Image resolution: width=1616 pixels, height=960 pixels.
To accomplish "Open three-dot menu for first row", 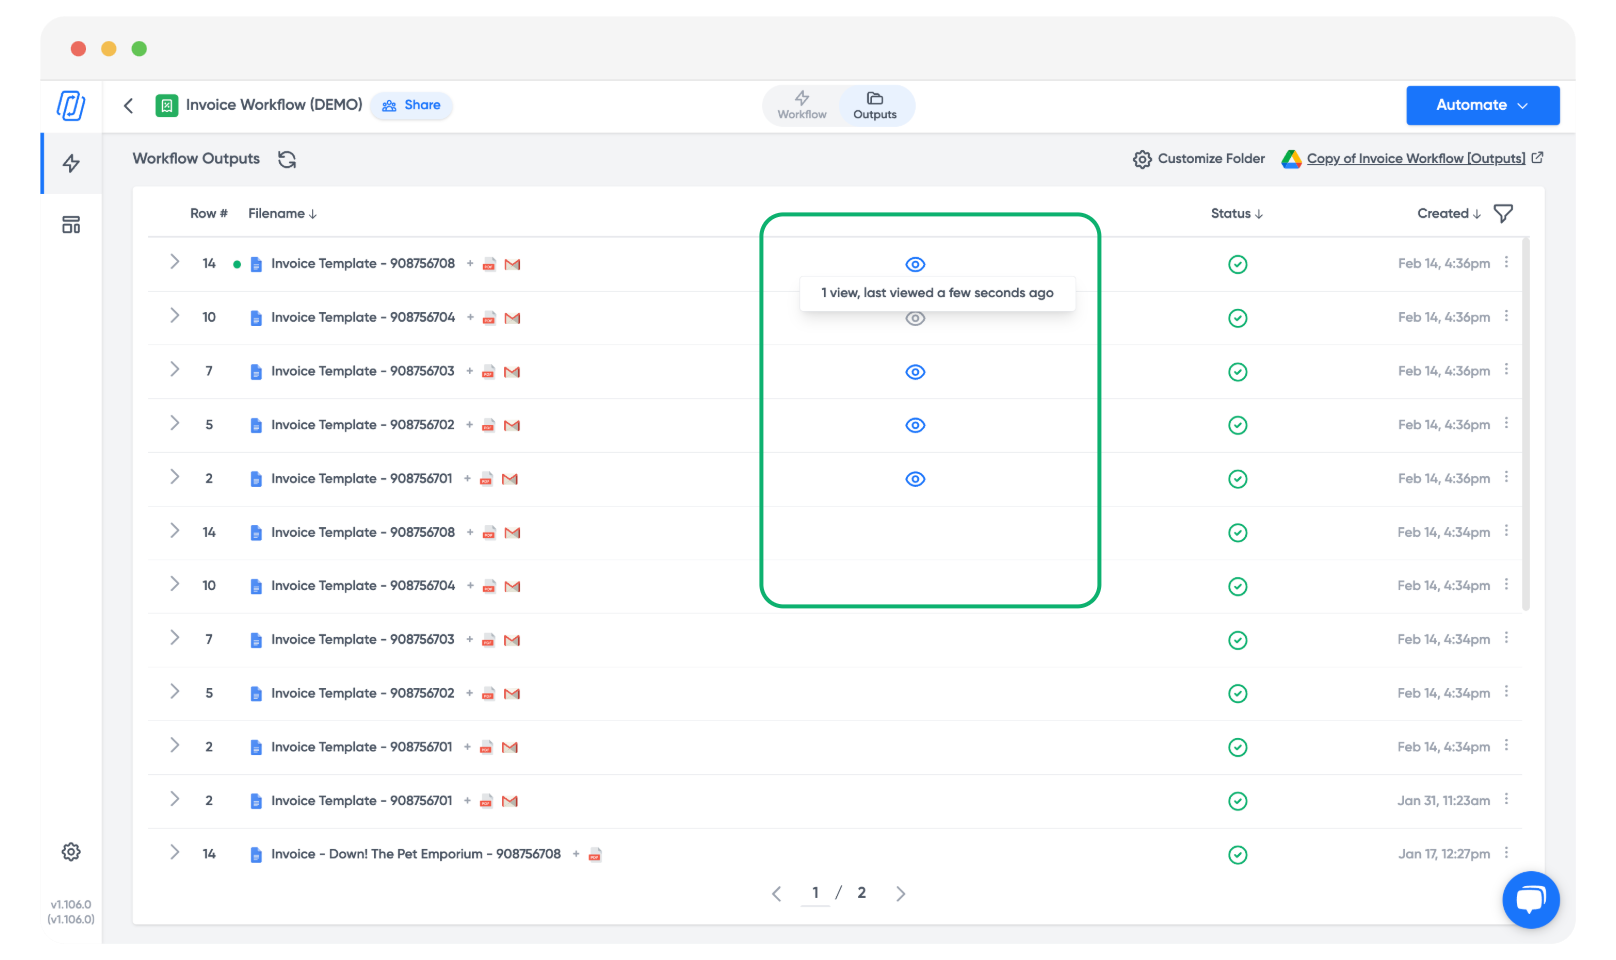I will [x=1506, y=263].
